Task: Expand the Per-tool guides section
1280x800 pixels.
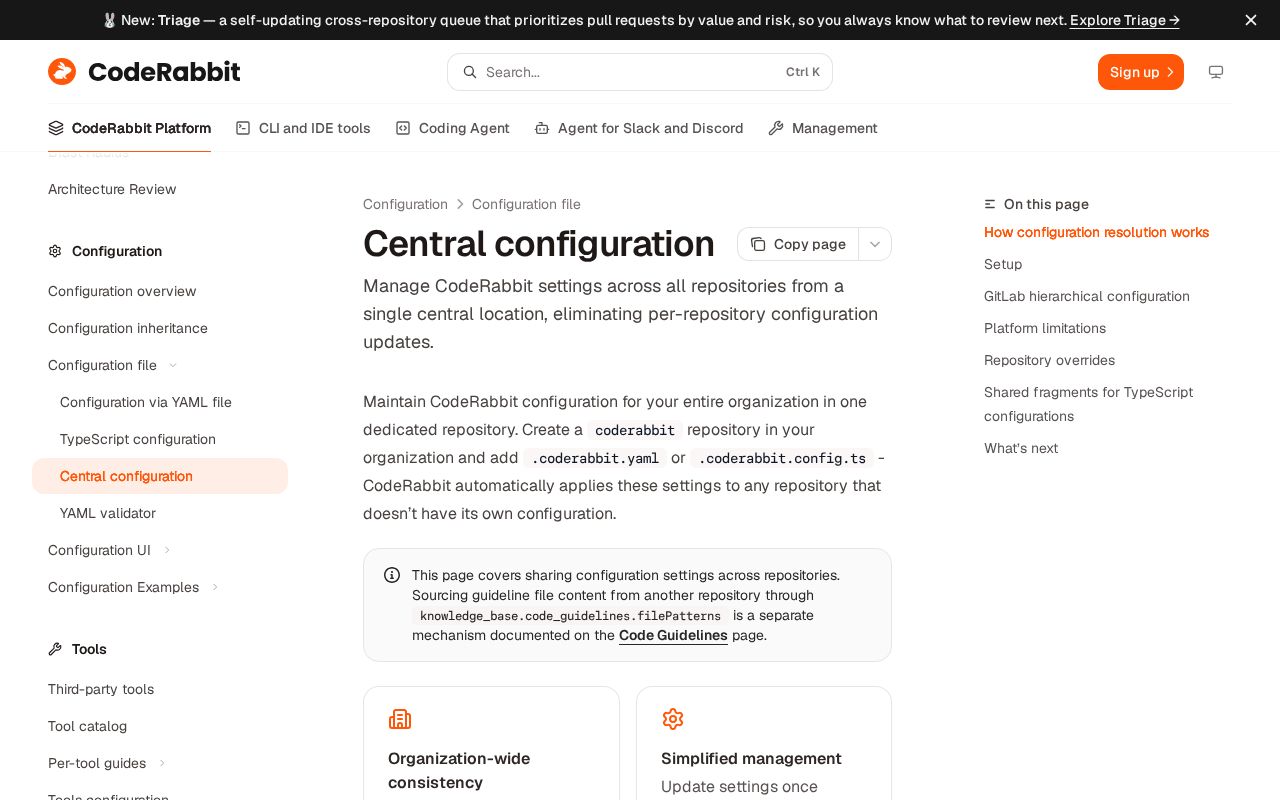Action: (162, 763)
